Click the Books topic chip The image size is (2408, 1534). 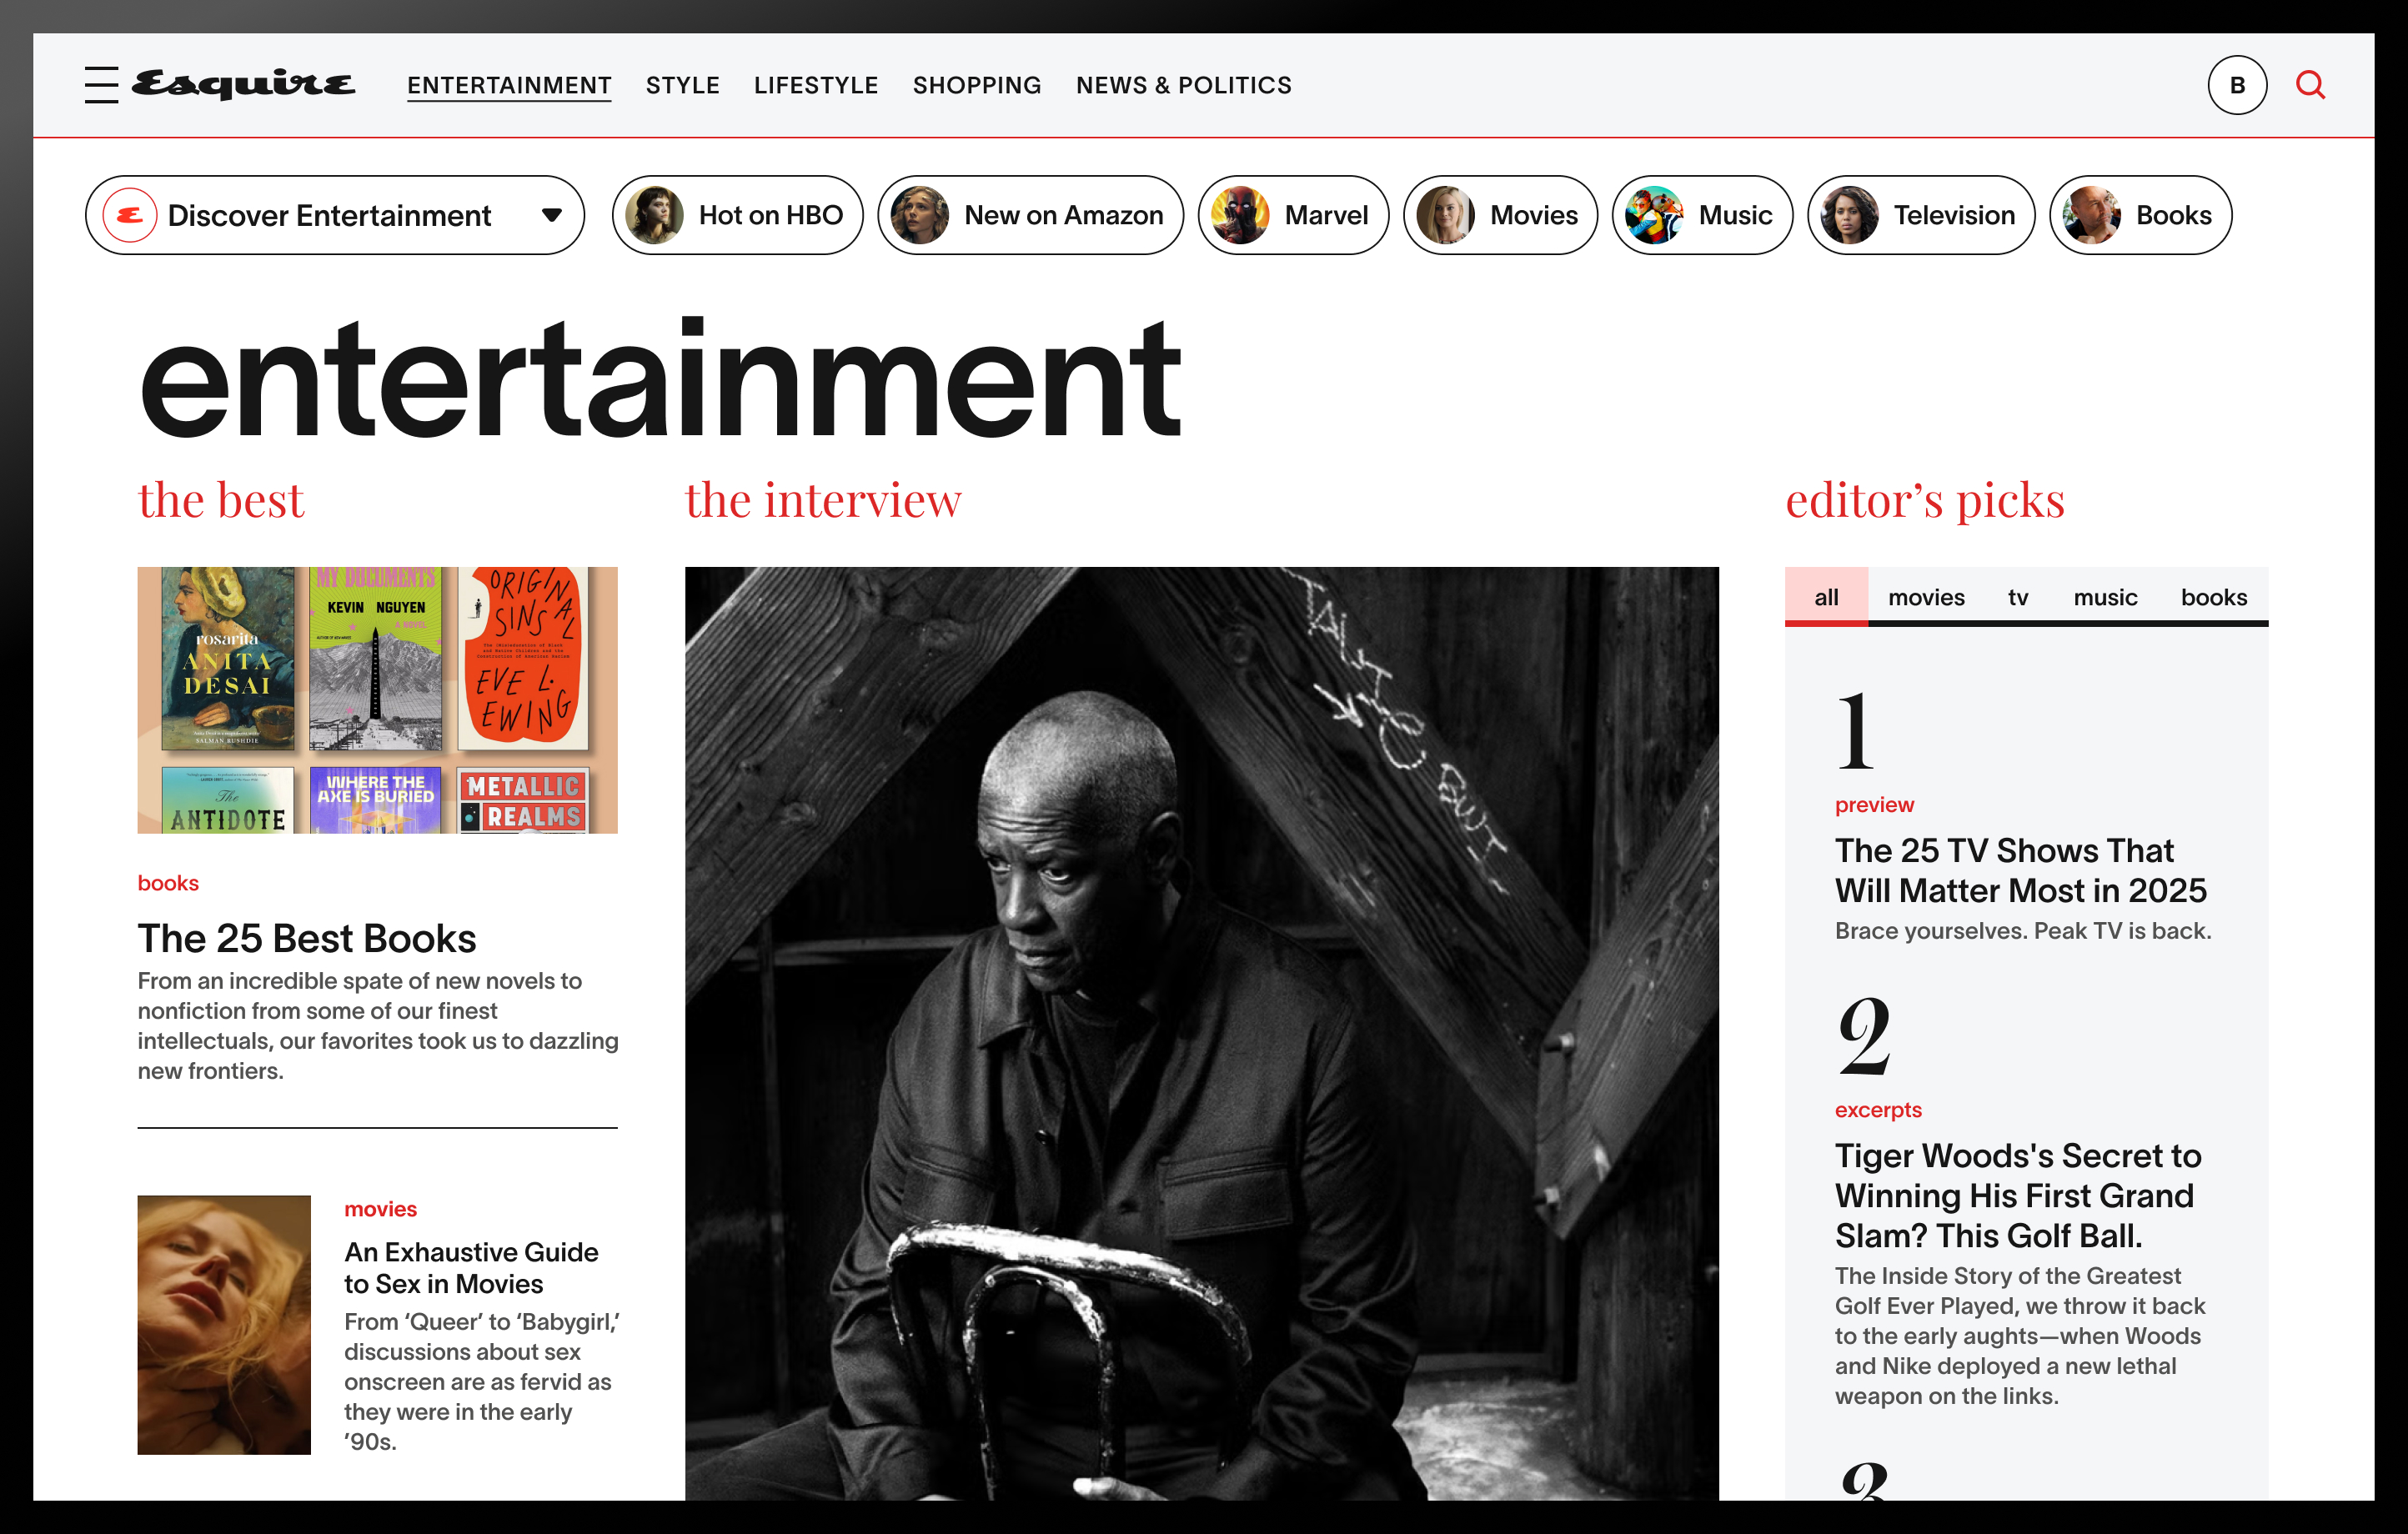tap(2140, 215)
